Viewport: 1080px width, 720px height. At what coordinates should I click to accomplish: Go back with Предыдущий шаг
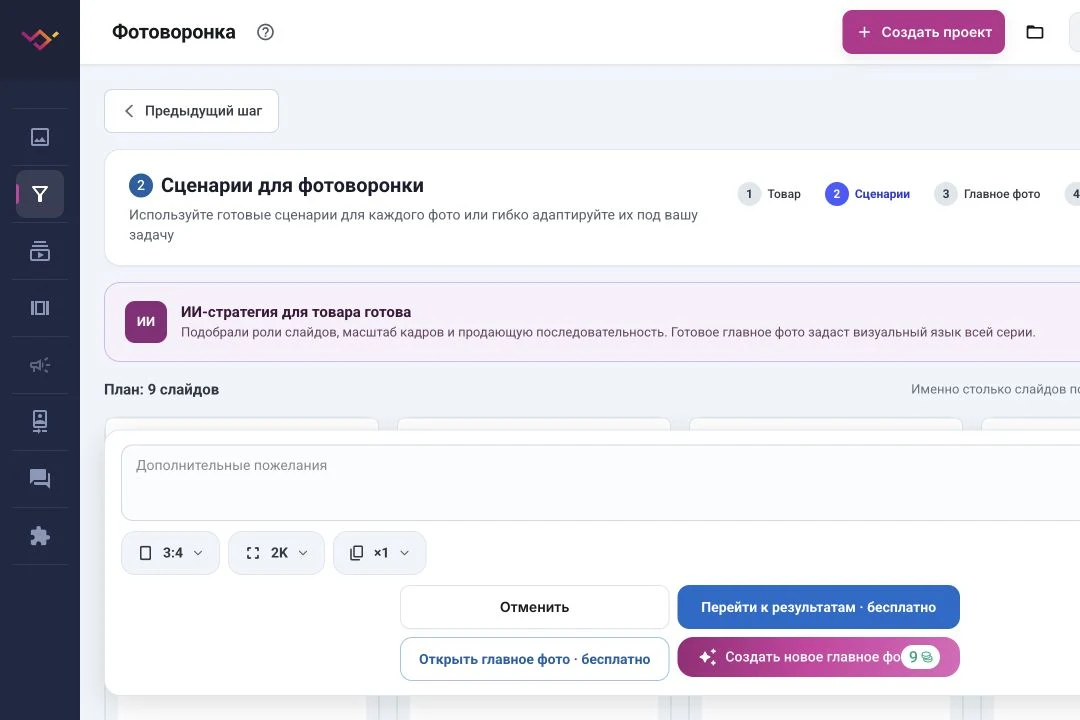(x=191, y=111)
